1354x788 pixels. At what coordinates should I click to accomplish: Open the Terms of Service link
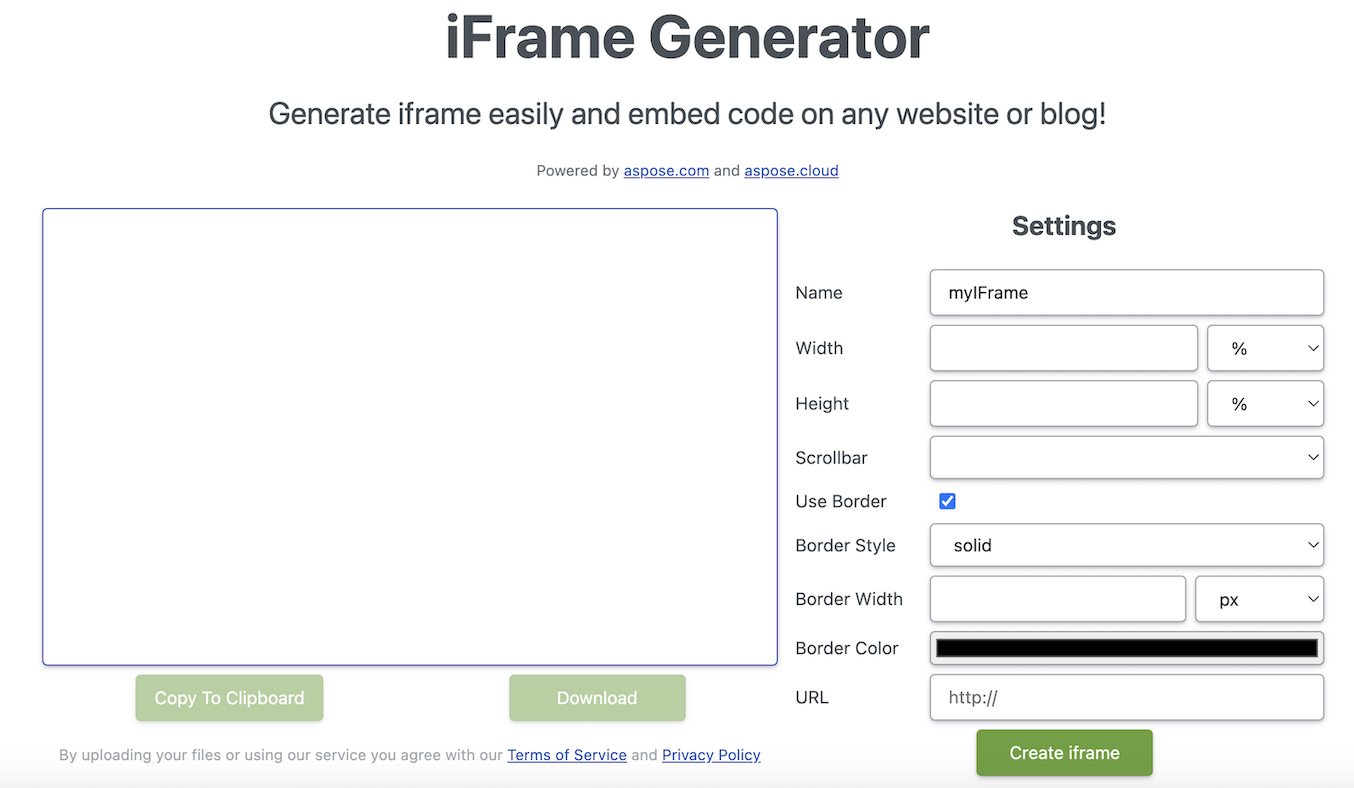[567, 755]
